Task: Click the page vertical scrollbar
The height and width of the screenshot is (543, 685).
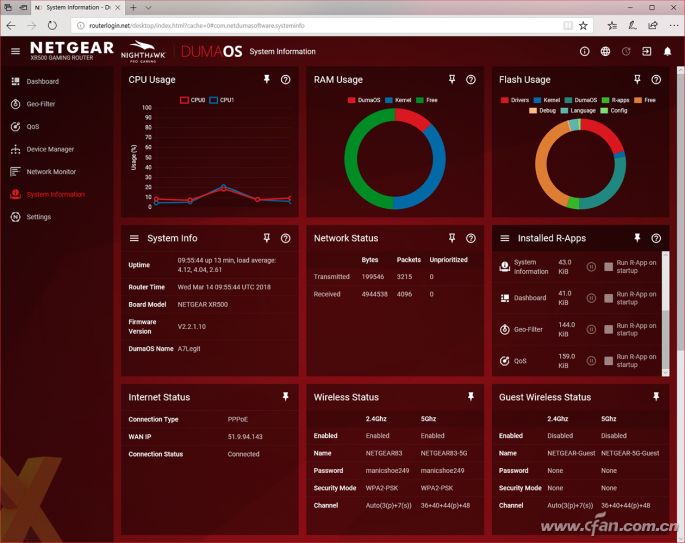Action: point(681,304)
